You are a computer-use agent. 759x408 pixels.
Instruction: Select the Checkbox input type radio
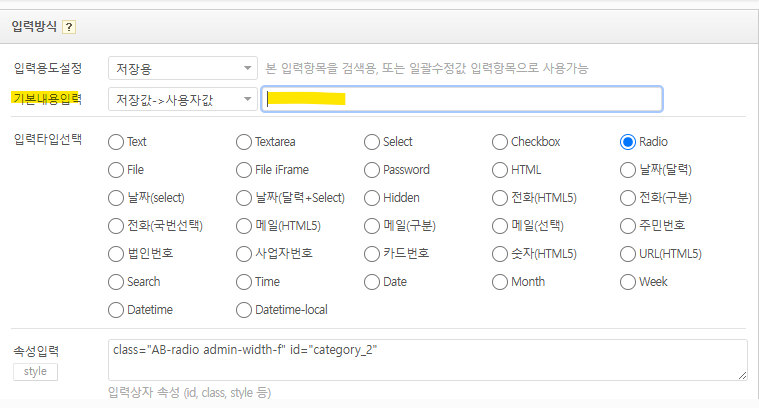[x=500, y=142]
